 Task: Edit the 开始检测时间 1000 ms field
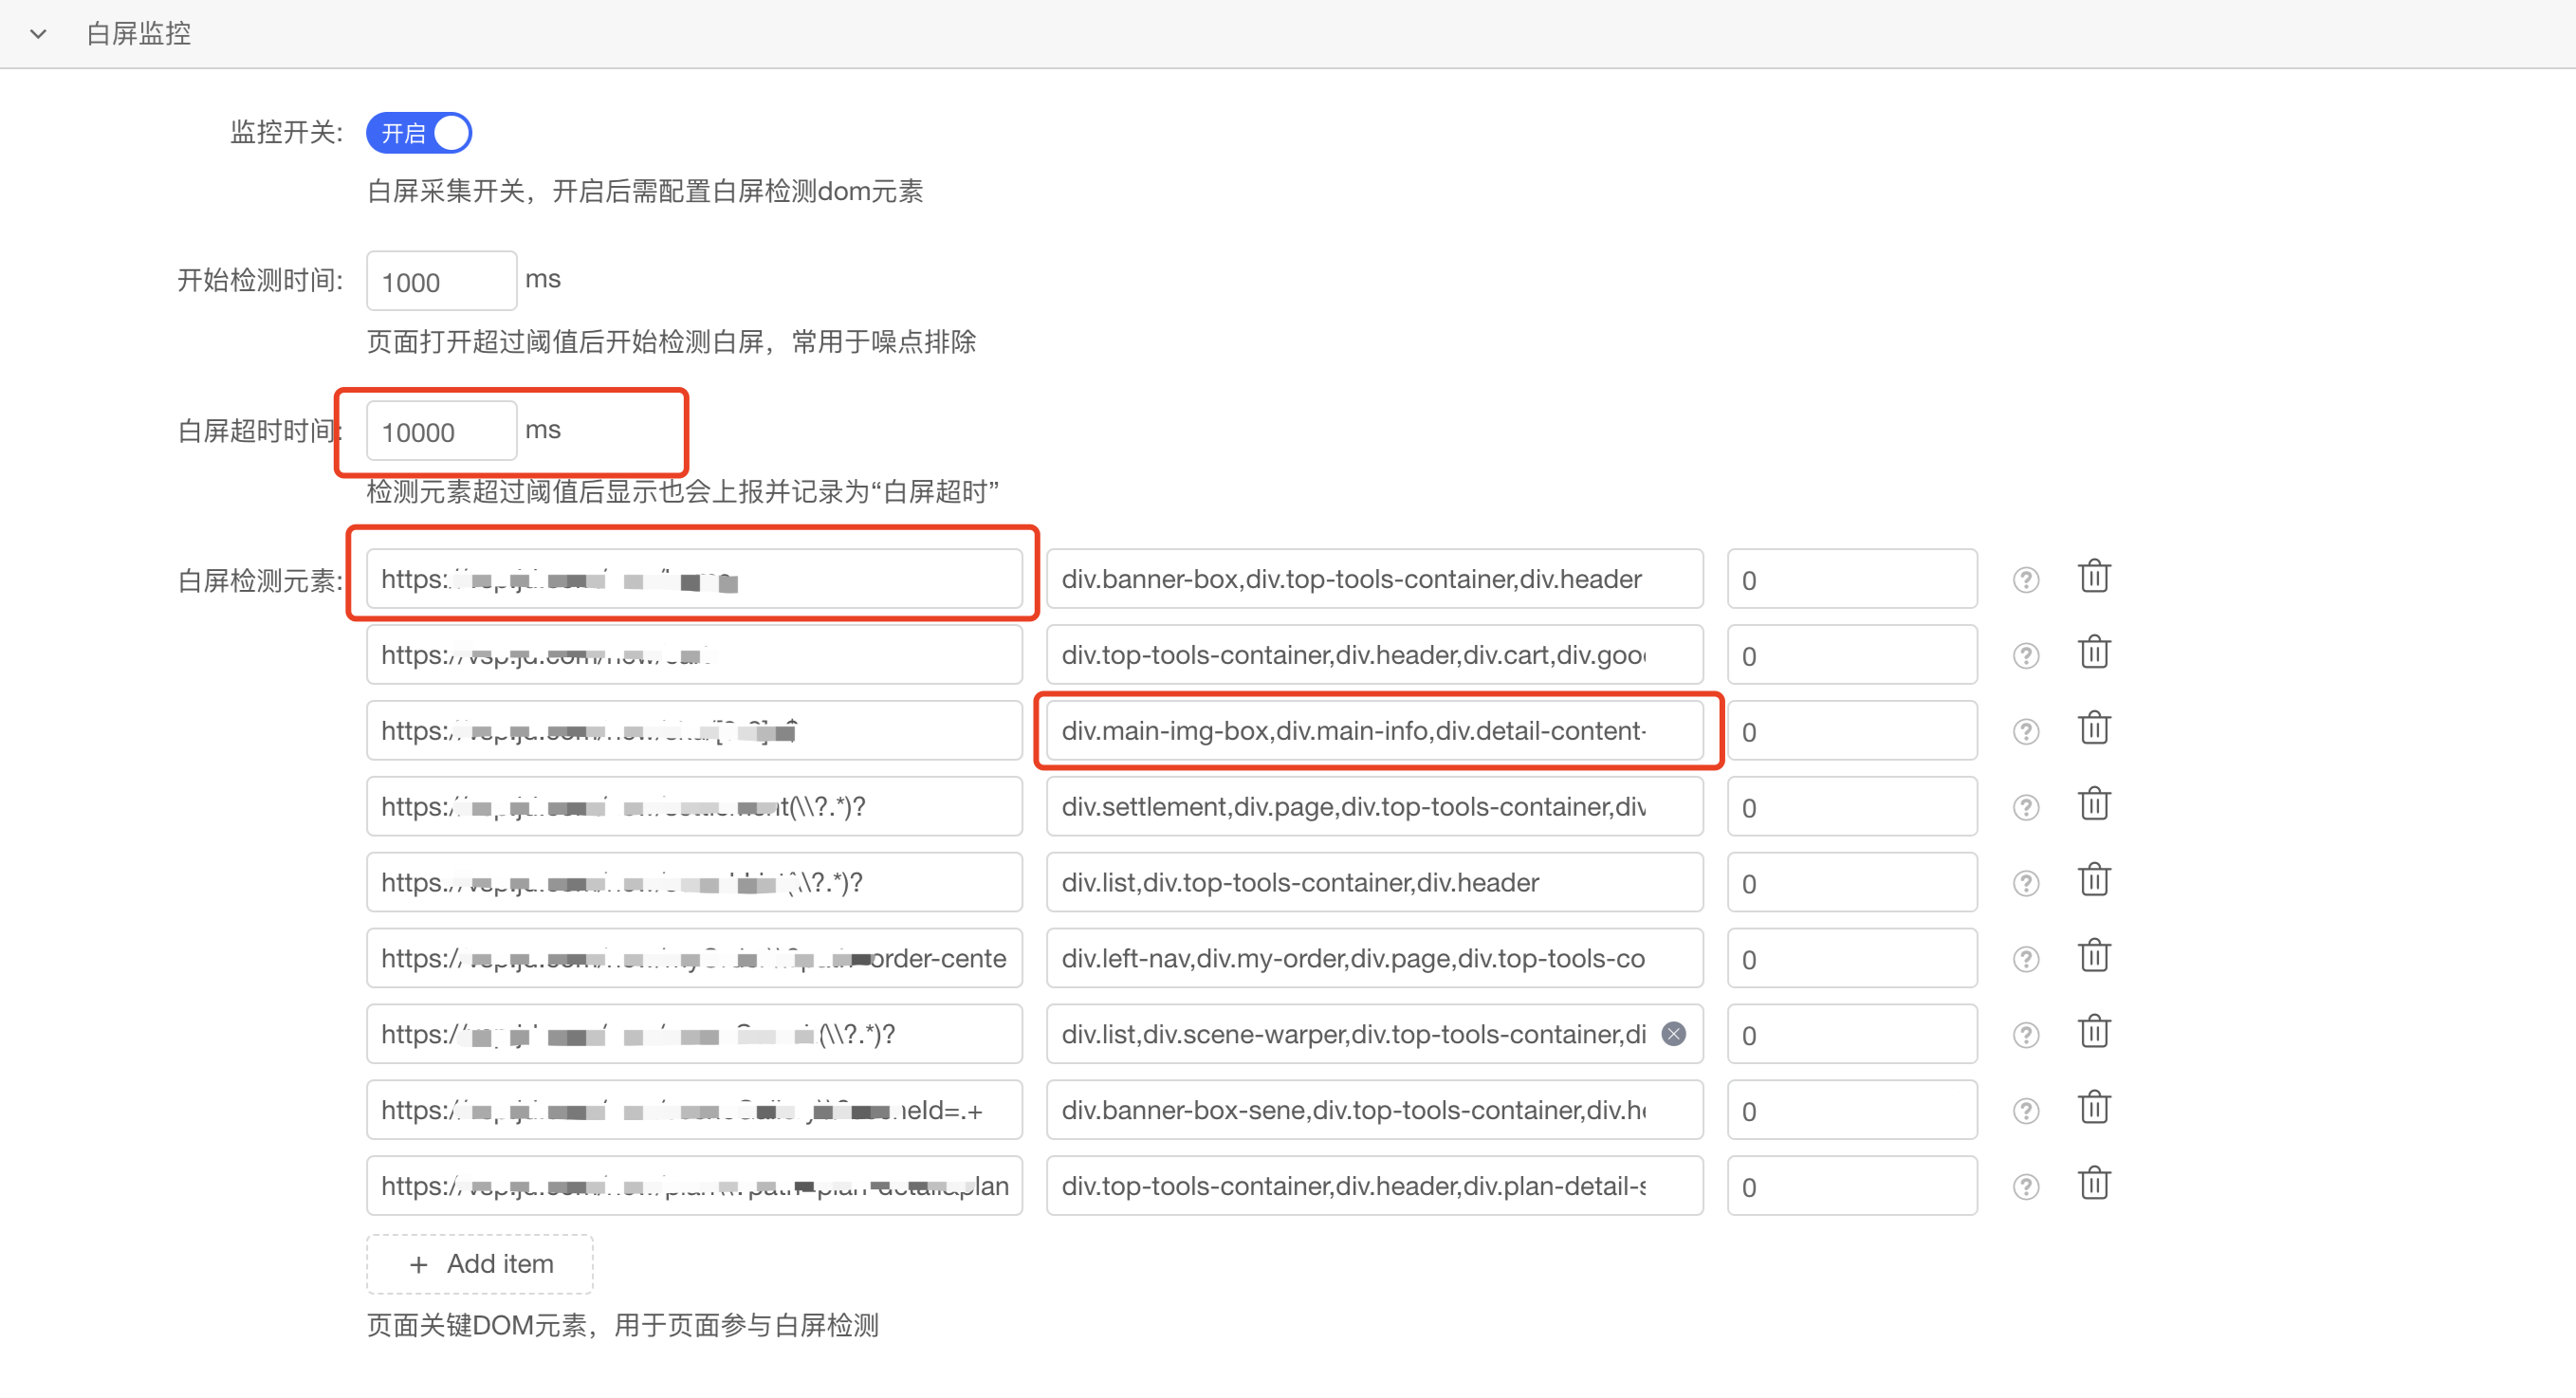click(x=441, y=282)
